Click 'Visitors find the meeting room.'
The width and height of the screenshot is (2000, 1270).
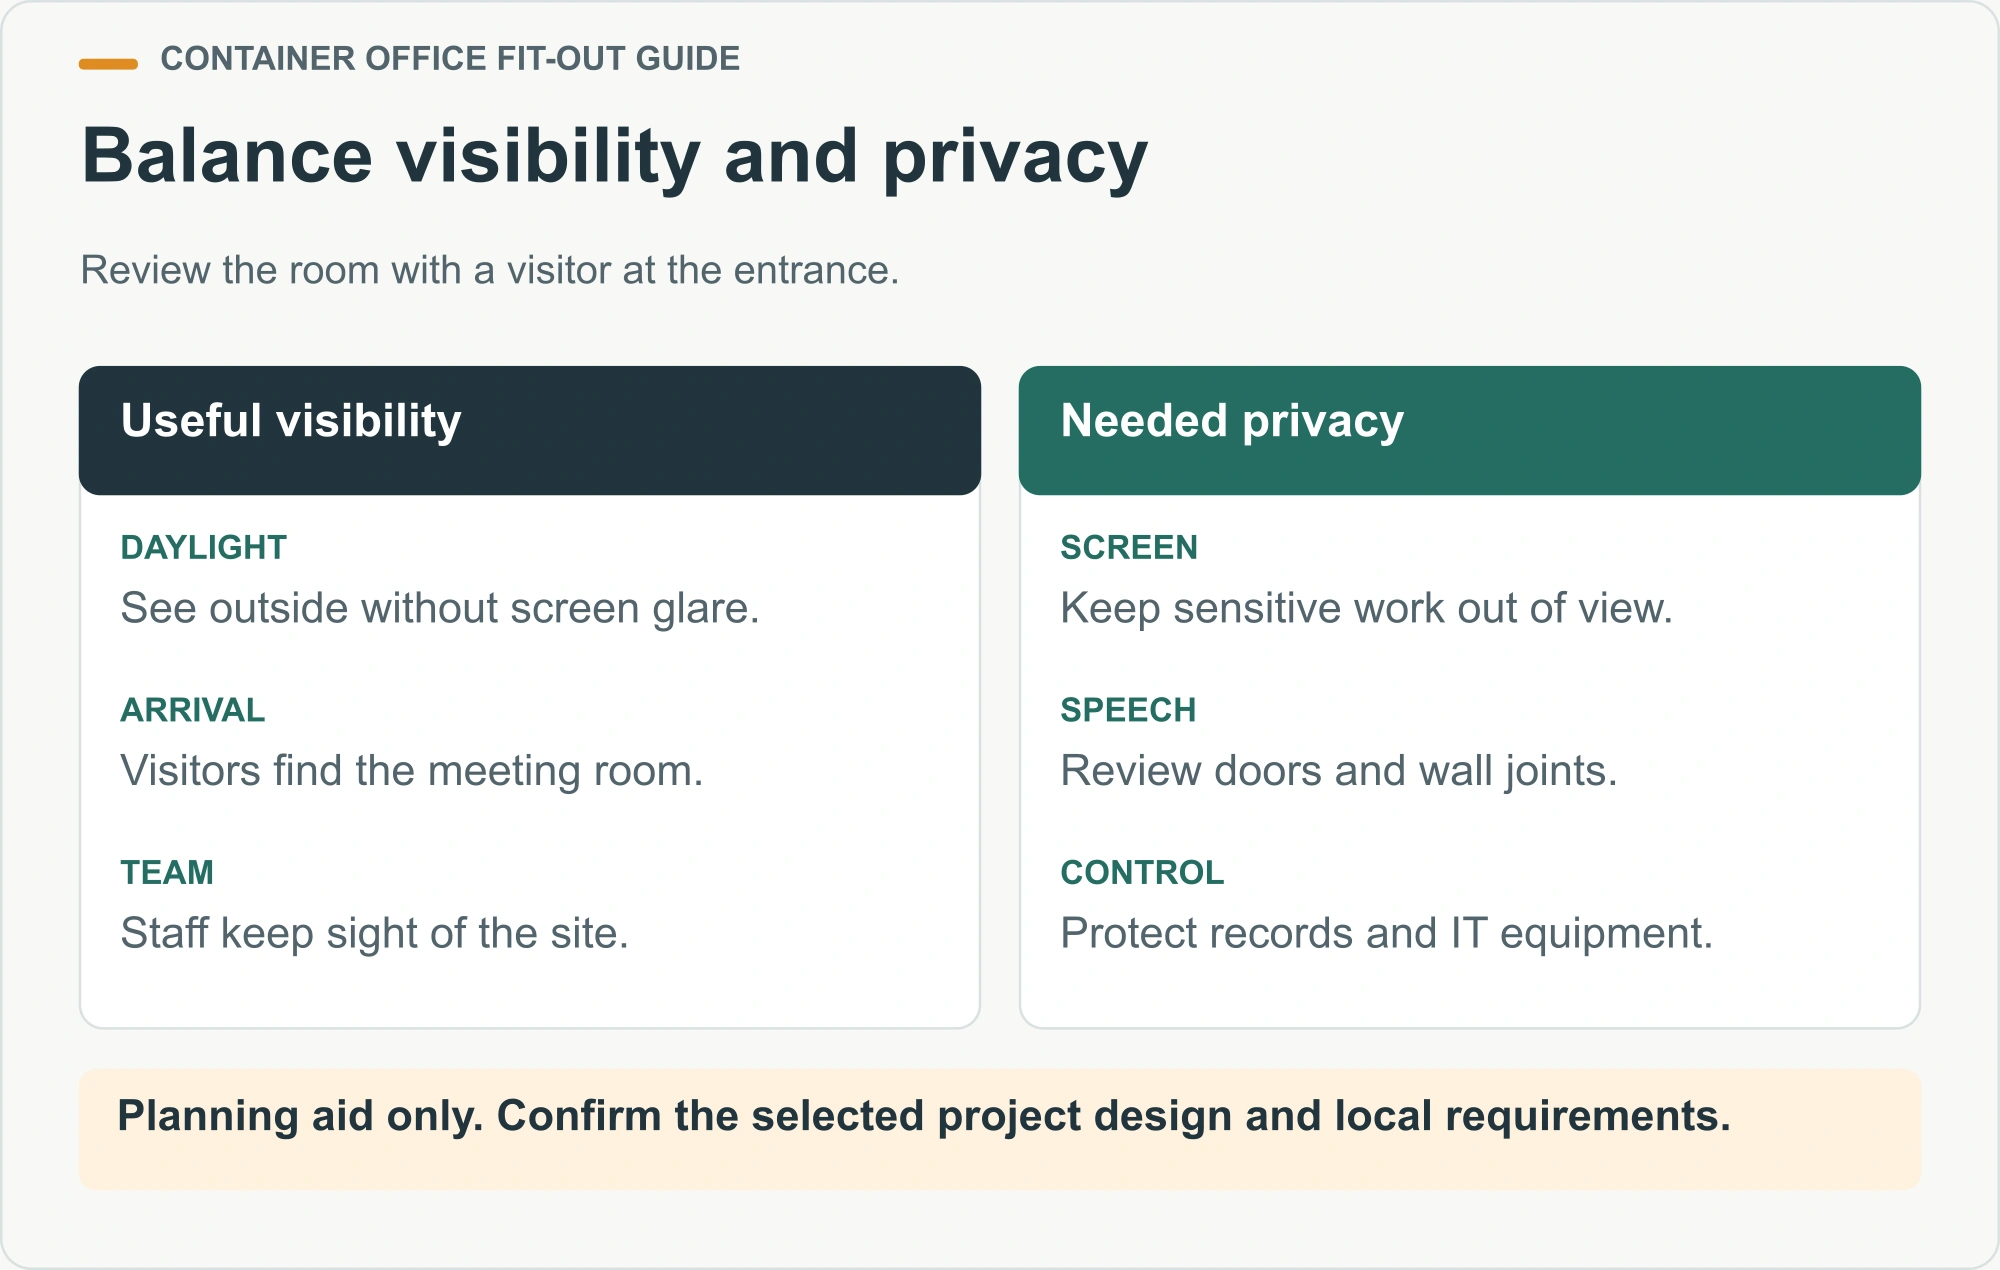pos(412,771)
